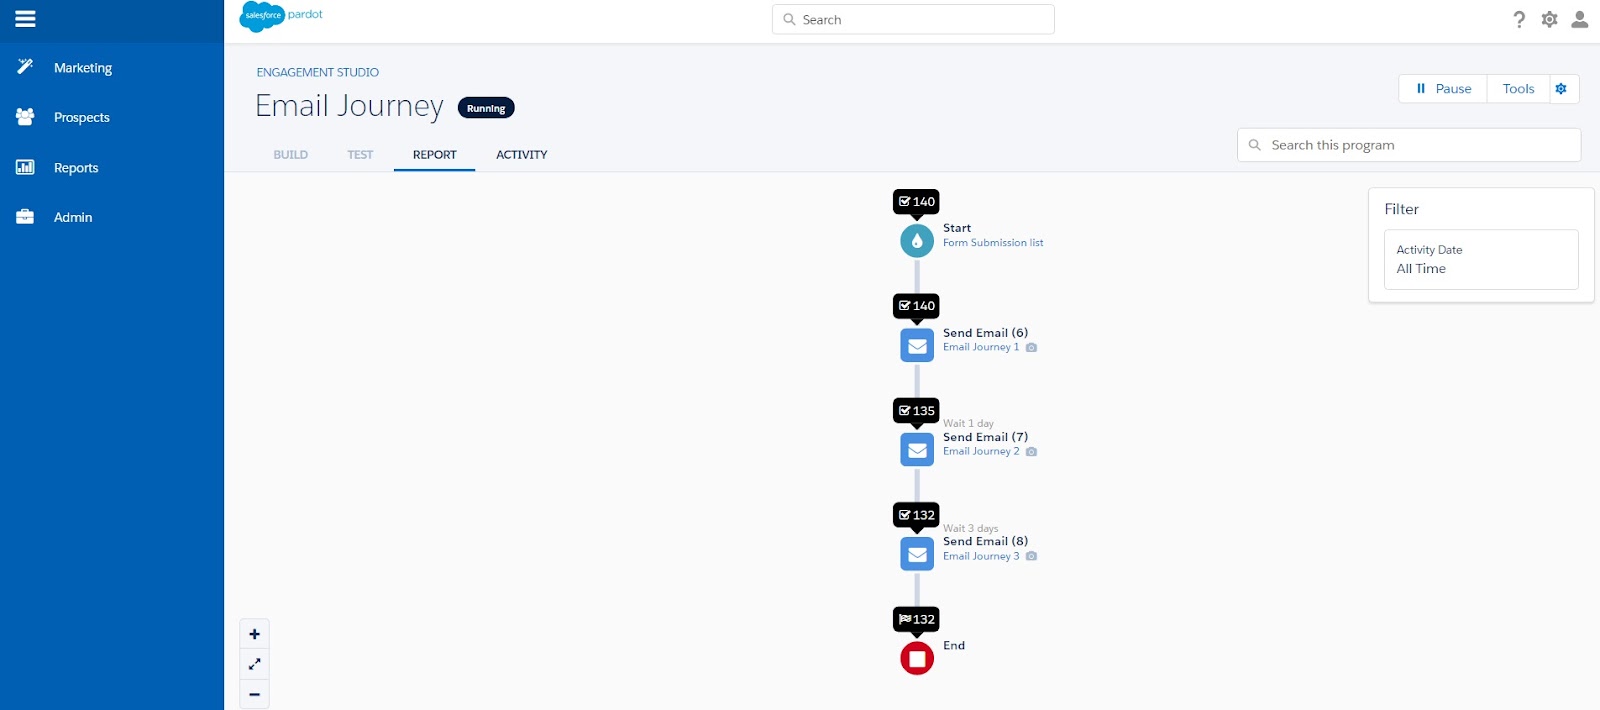Click the Prospects people icon
This screenshot has height=710, width=1600.
tap(25, 117)
